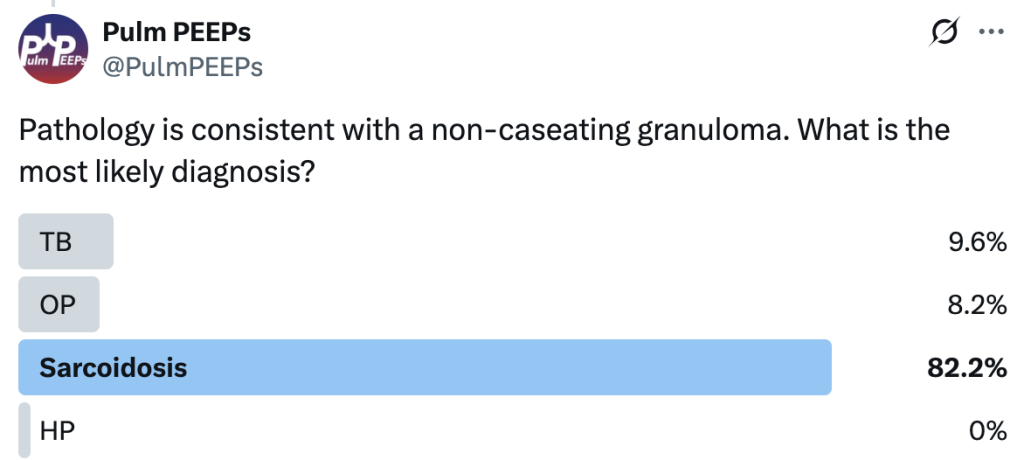This screenshot has width=1024, height=460.
Task: Click the thin gray HP result bar
Action: (x=24, y=430)
